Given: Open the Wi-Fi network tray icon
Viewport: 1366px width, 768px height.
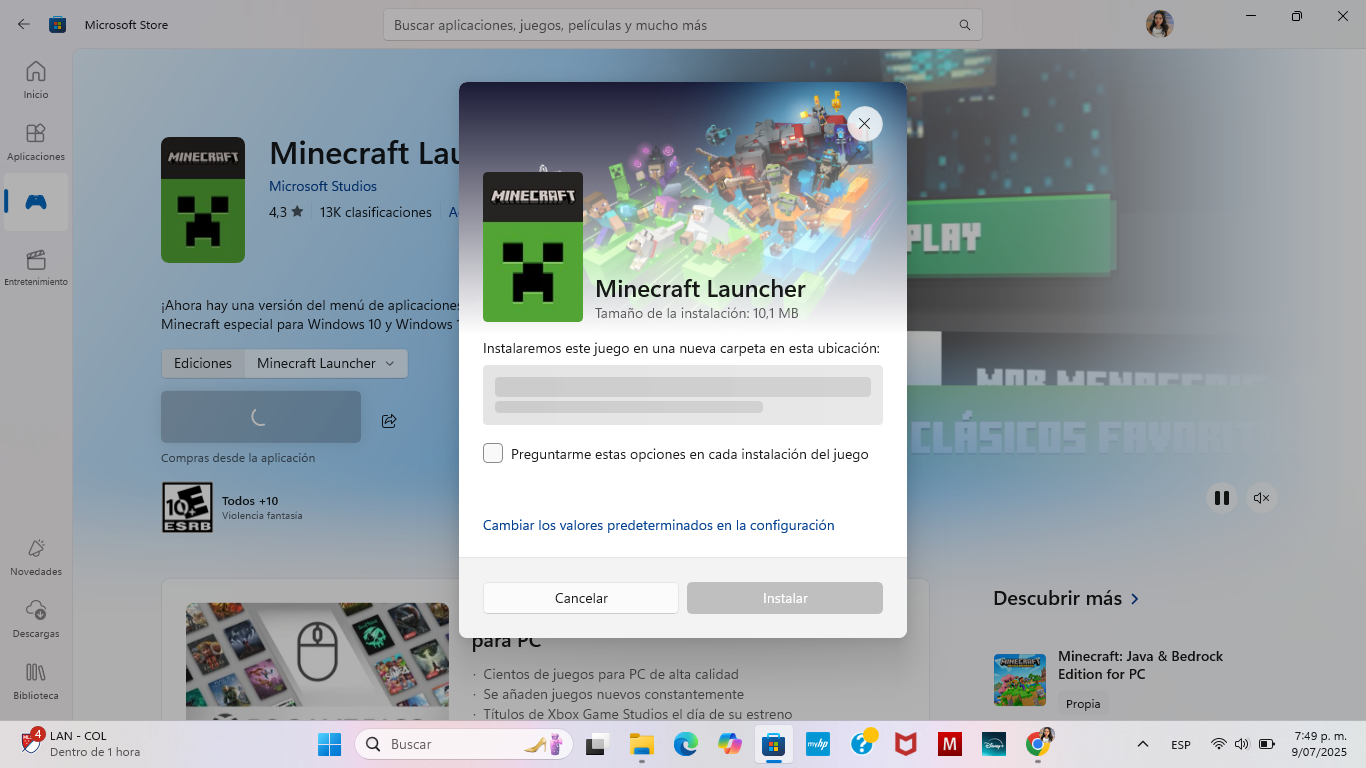Looking at the screenshot, I should click(x=1218, y=745).
